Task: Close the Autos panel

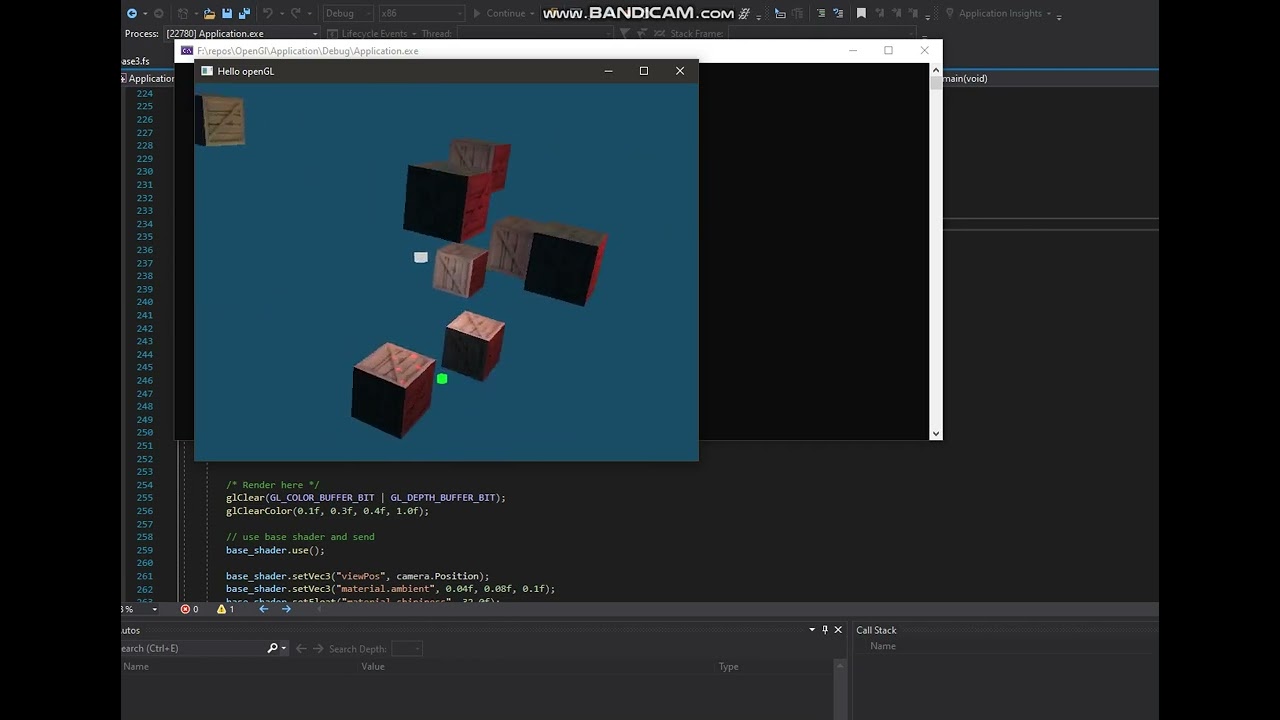Action: coord(838,630)
